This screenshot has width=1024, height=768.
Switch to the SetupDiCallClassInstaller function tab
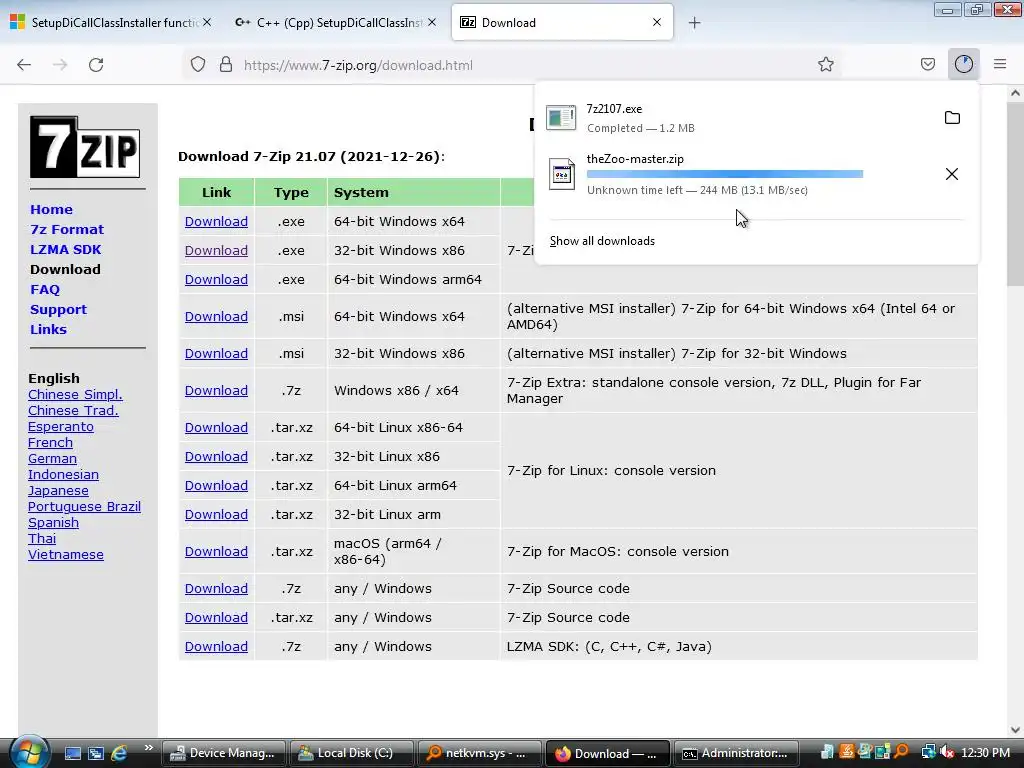point(111,23)
